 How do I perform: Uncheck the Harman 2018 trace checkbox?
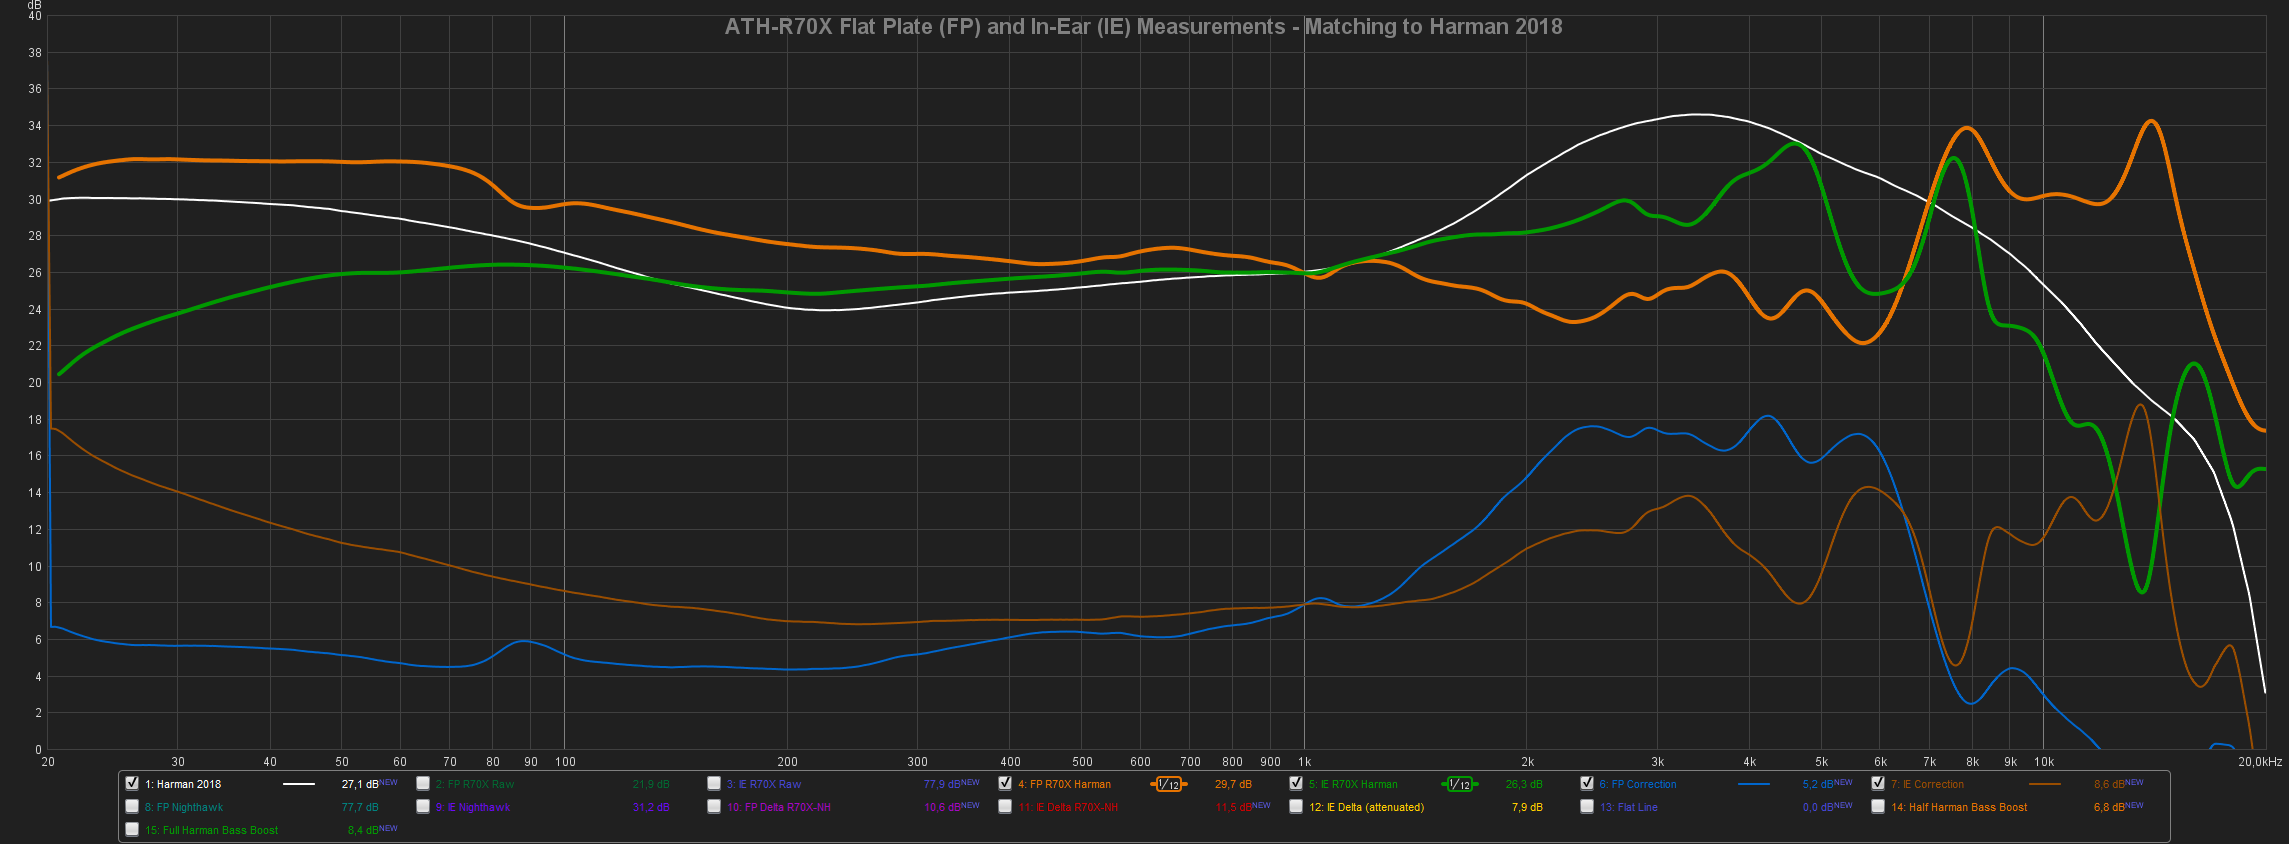coord(132,783)
